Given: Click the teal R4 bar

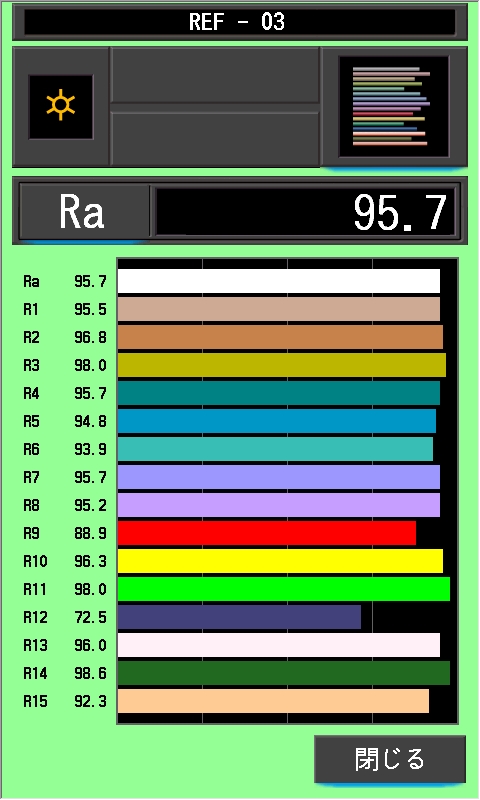Looking at the screenshot, I should click(279, 393).
